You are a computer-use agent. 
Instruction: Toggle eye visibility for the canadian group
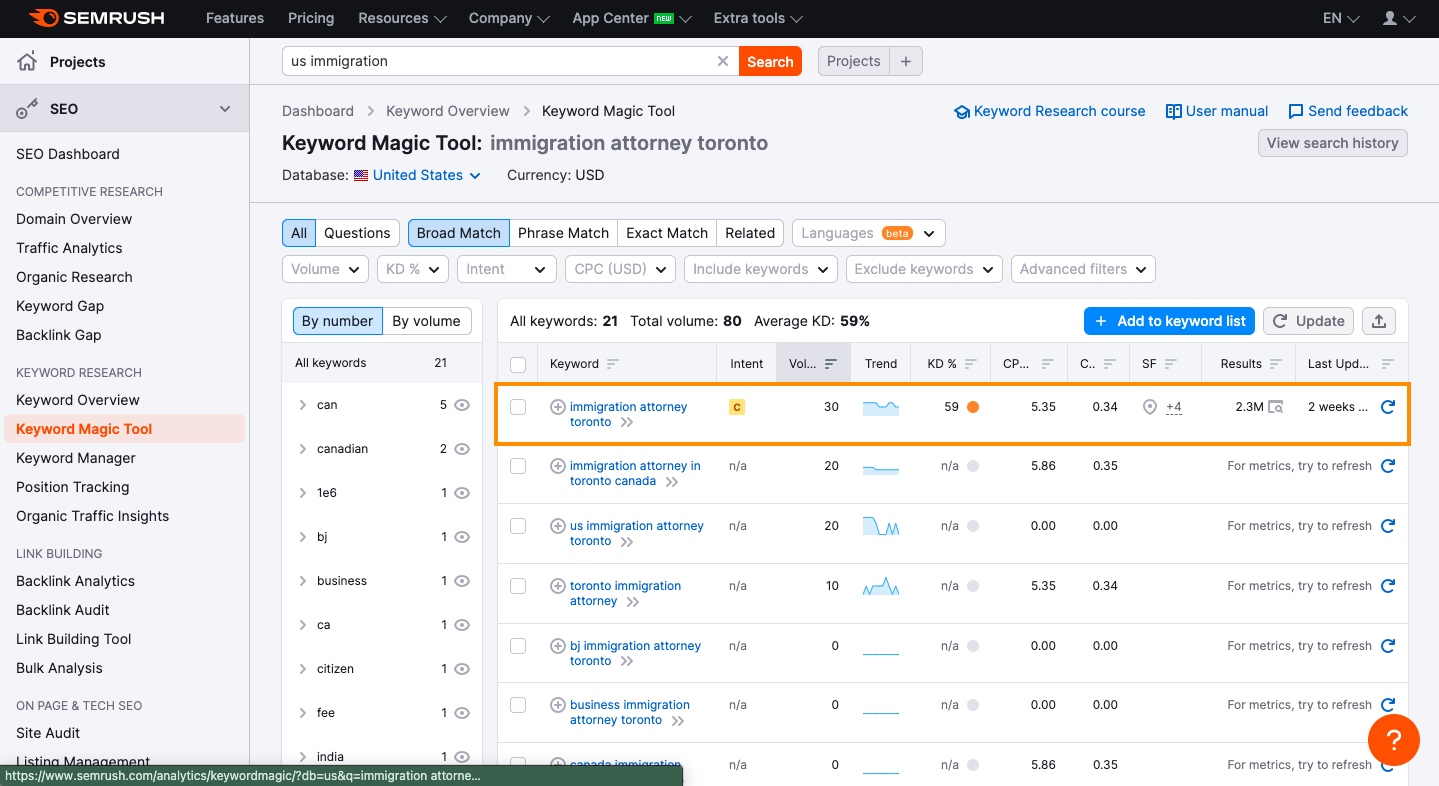[x=462, y=449]
